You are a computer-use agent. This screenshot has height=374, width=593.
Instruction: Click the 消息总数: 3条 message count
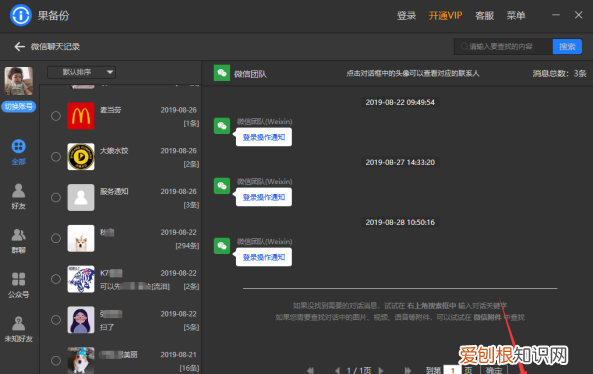pos(559,73)
